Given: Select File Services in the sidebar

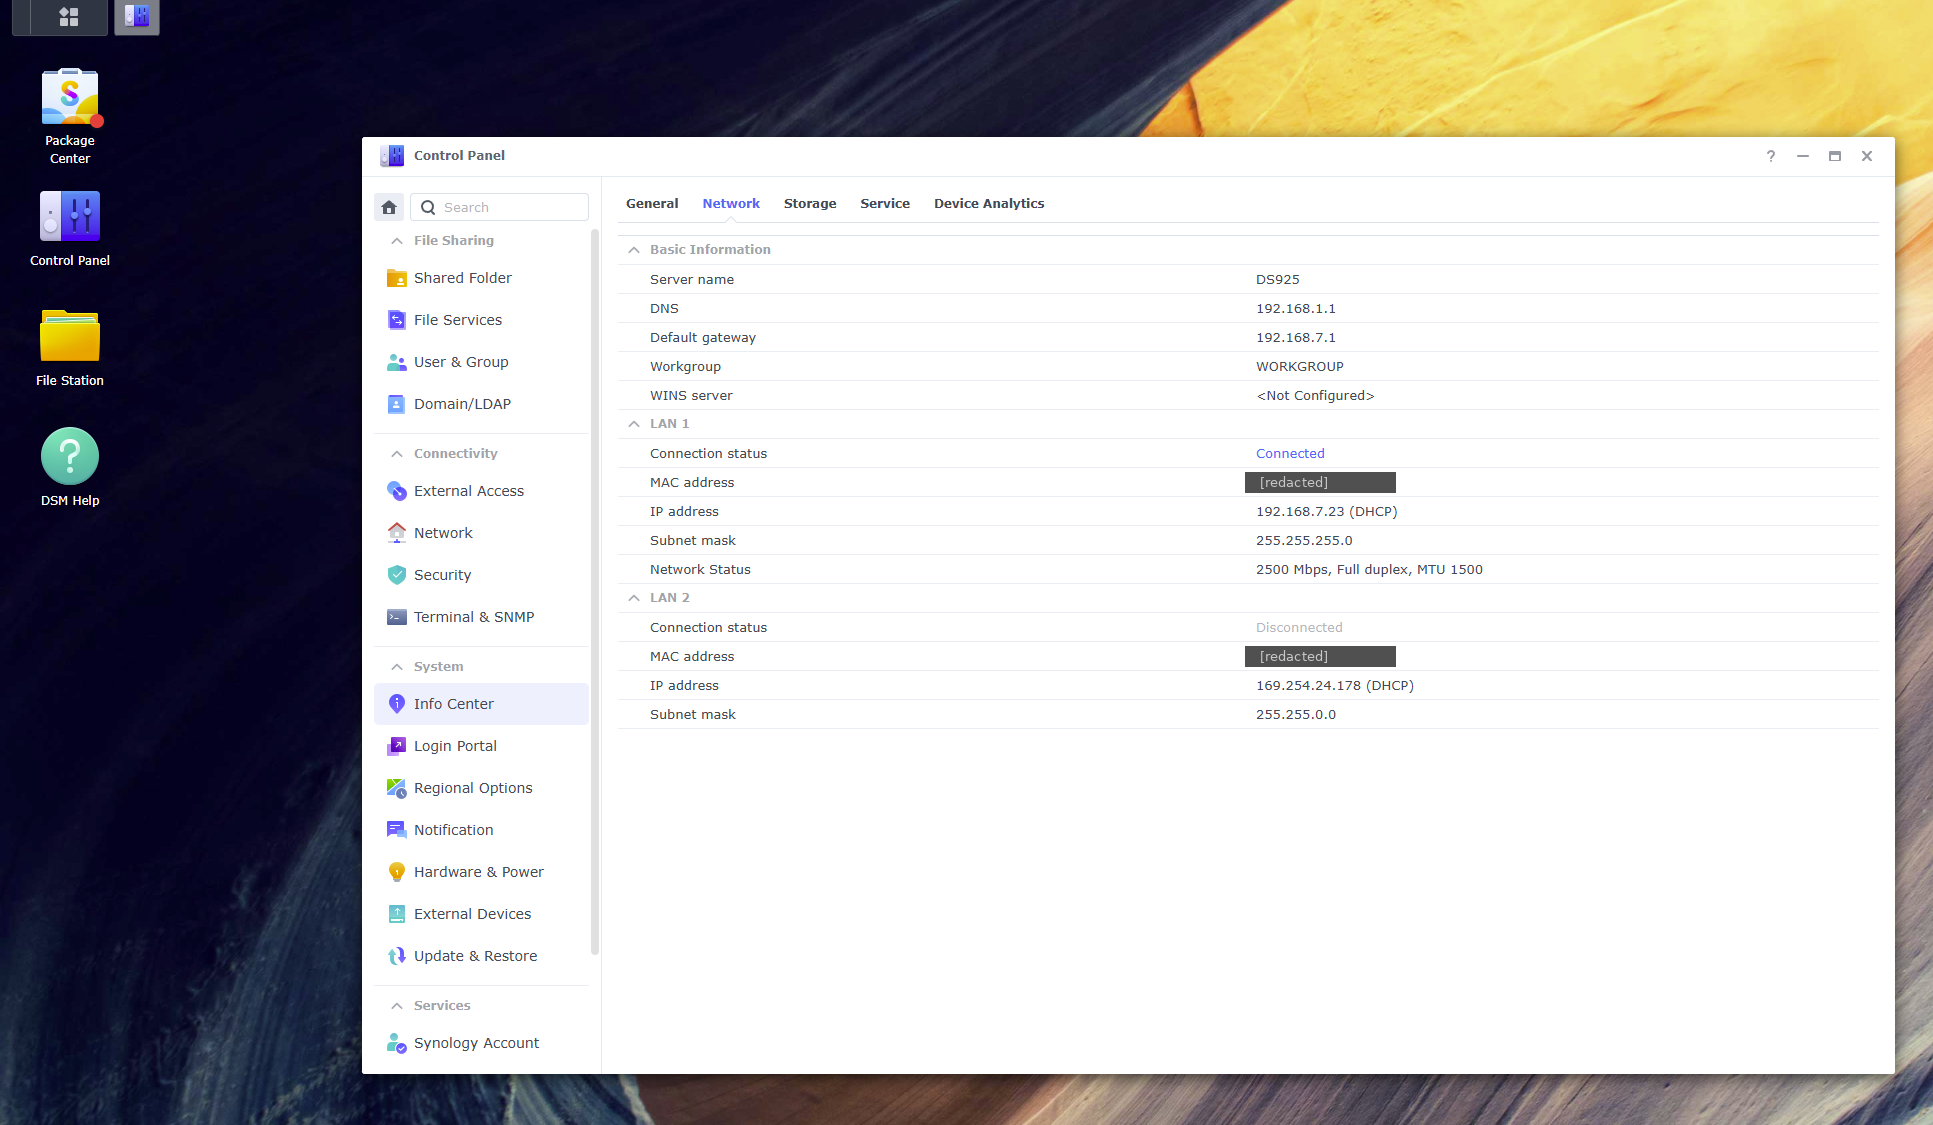Looking at the screenshot, I should pyautogui.click(x=457, y=319).
